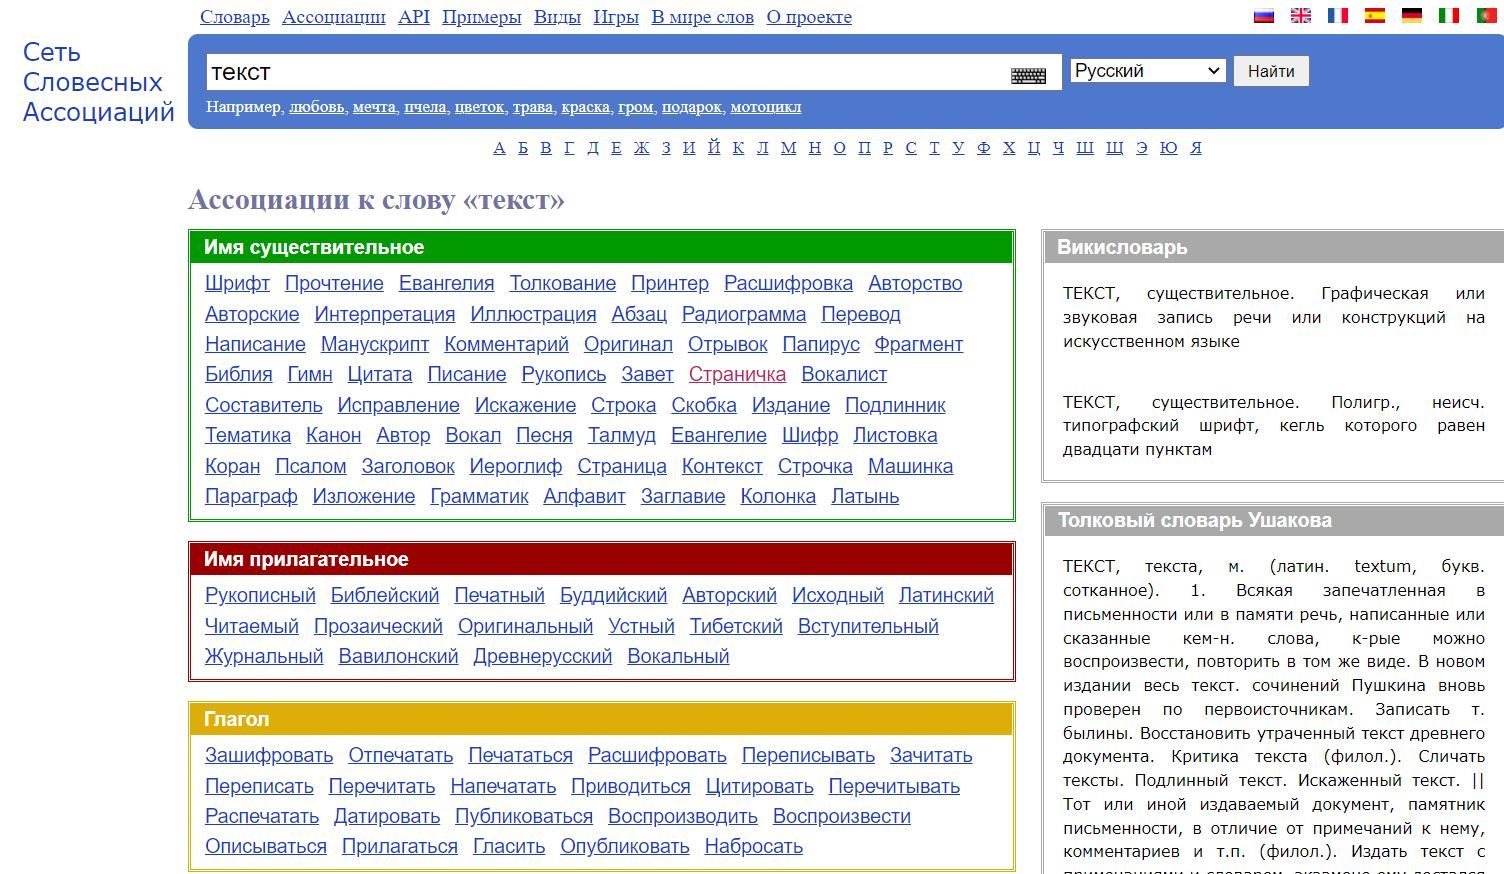This screenshot has height=874, width=1504.
Task: Click the search field containing 'текст'
Action: [x=600, y=72]
